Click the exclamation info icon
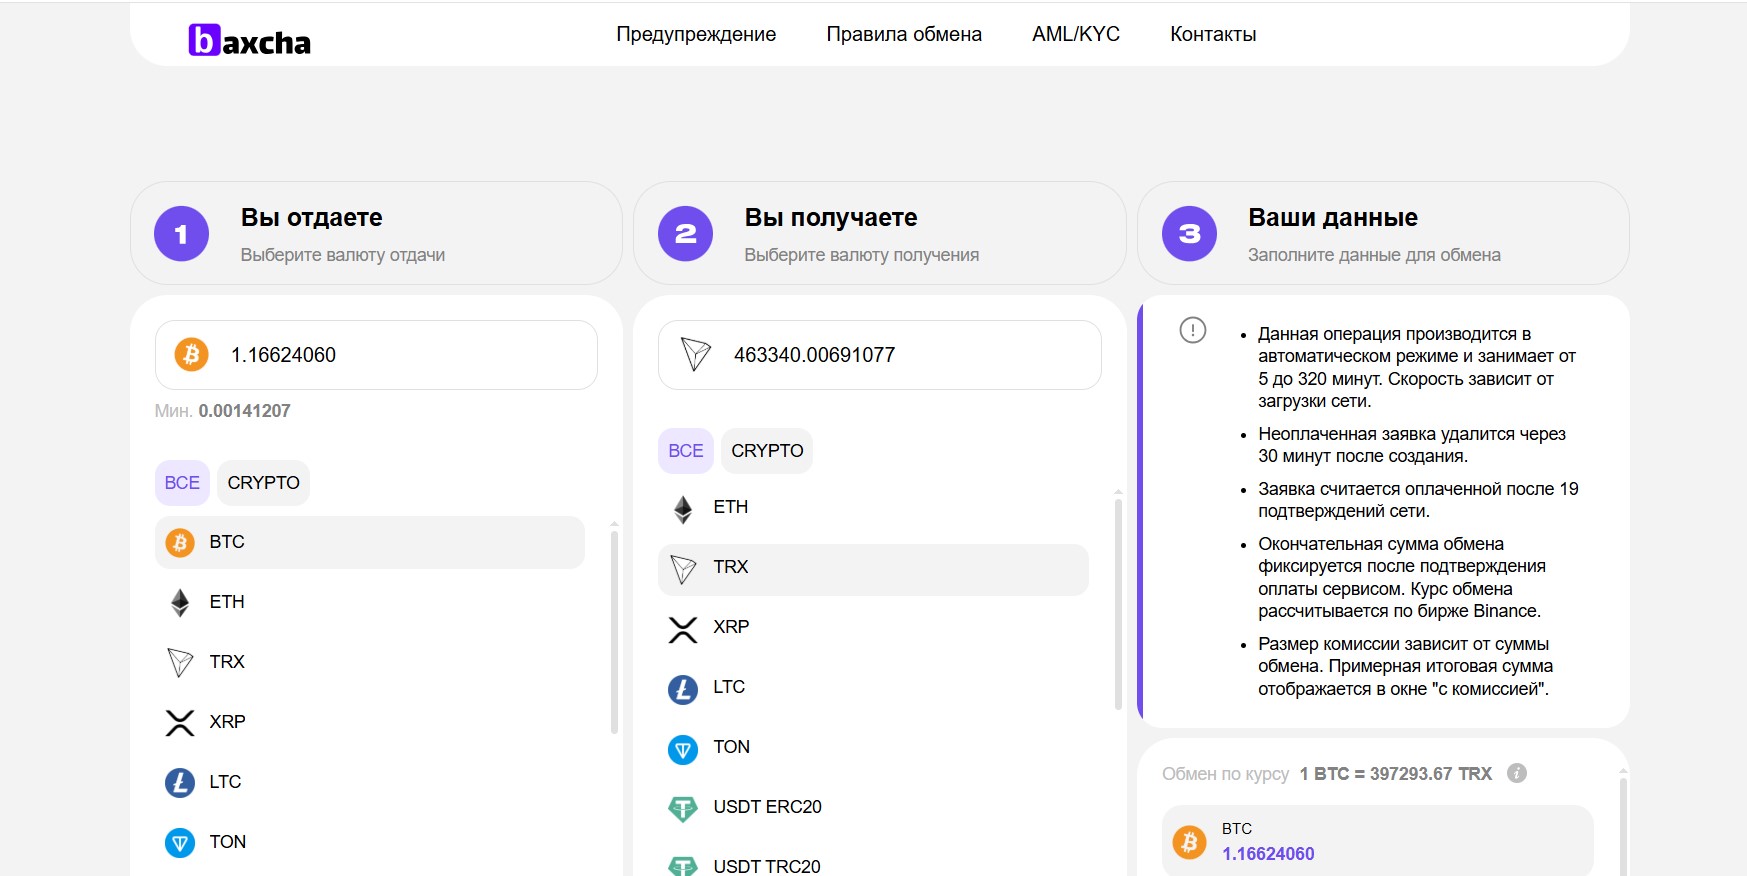 pyautogui.click(x=1193, y=330)
